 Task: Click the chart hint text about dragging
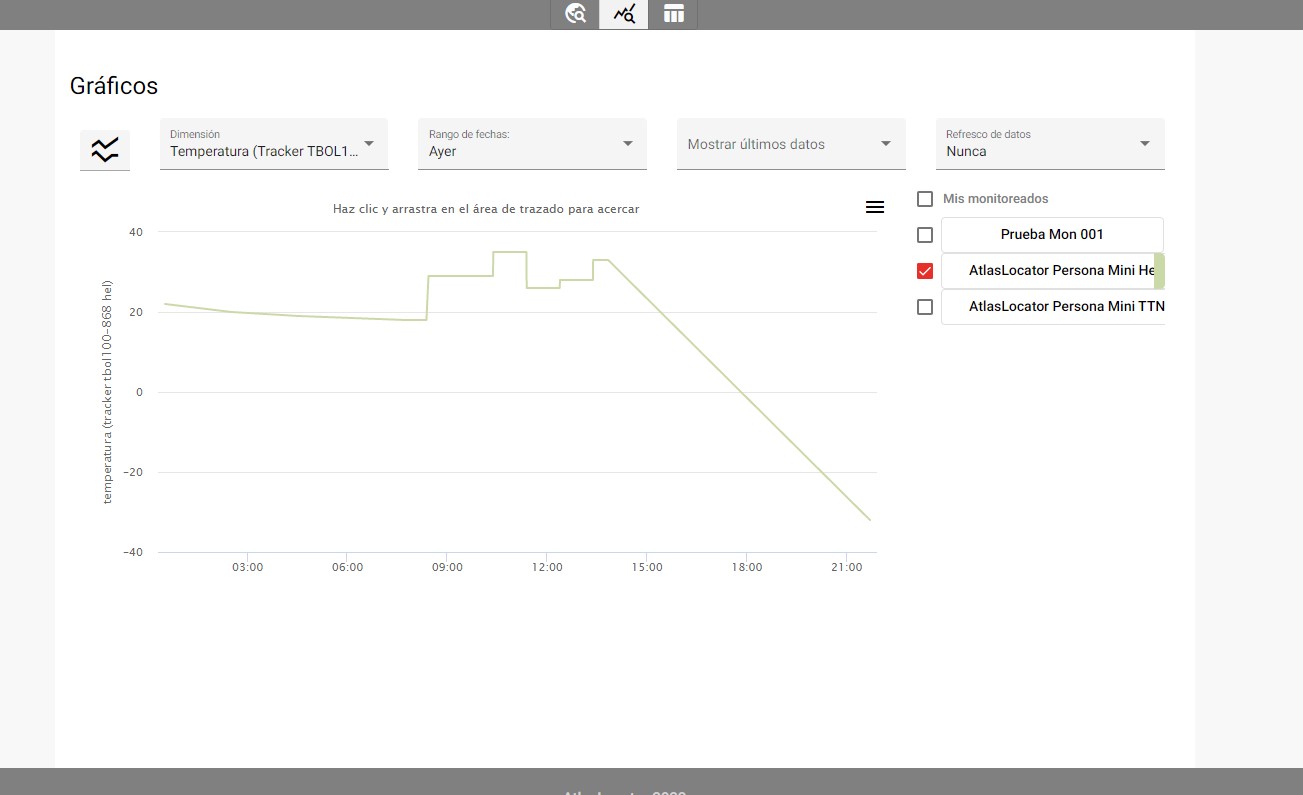[x=486, y=209]
